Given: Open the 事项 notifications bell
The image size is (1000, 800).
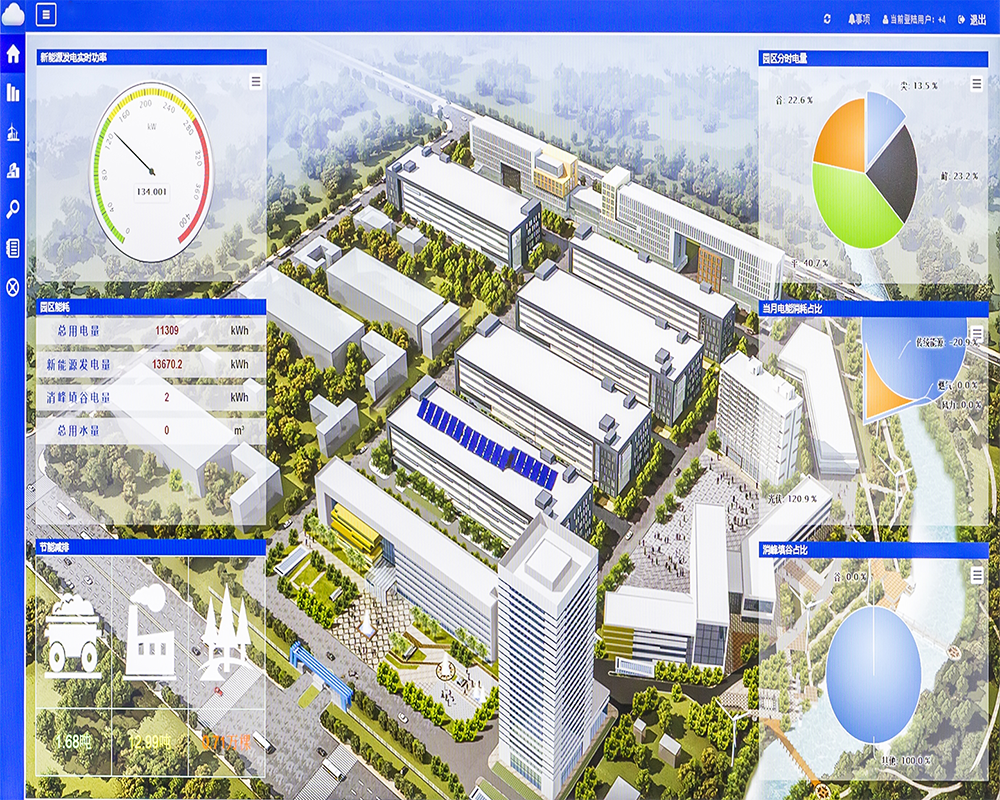Looking at the screenshot, I should click(859, 19).
